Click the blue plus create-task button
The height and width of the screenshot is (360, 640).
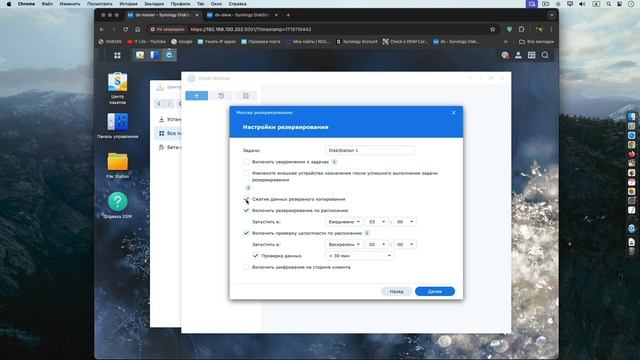(x=197, y=96)
